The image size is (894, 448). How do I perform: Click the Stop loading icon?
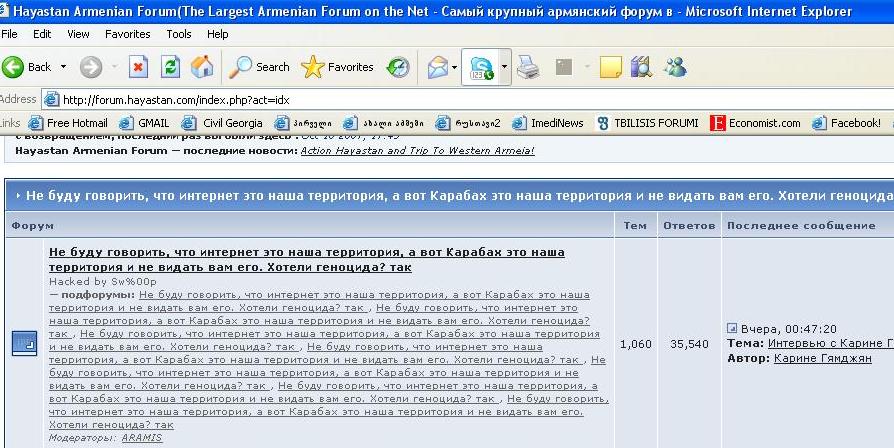(138, 67)
